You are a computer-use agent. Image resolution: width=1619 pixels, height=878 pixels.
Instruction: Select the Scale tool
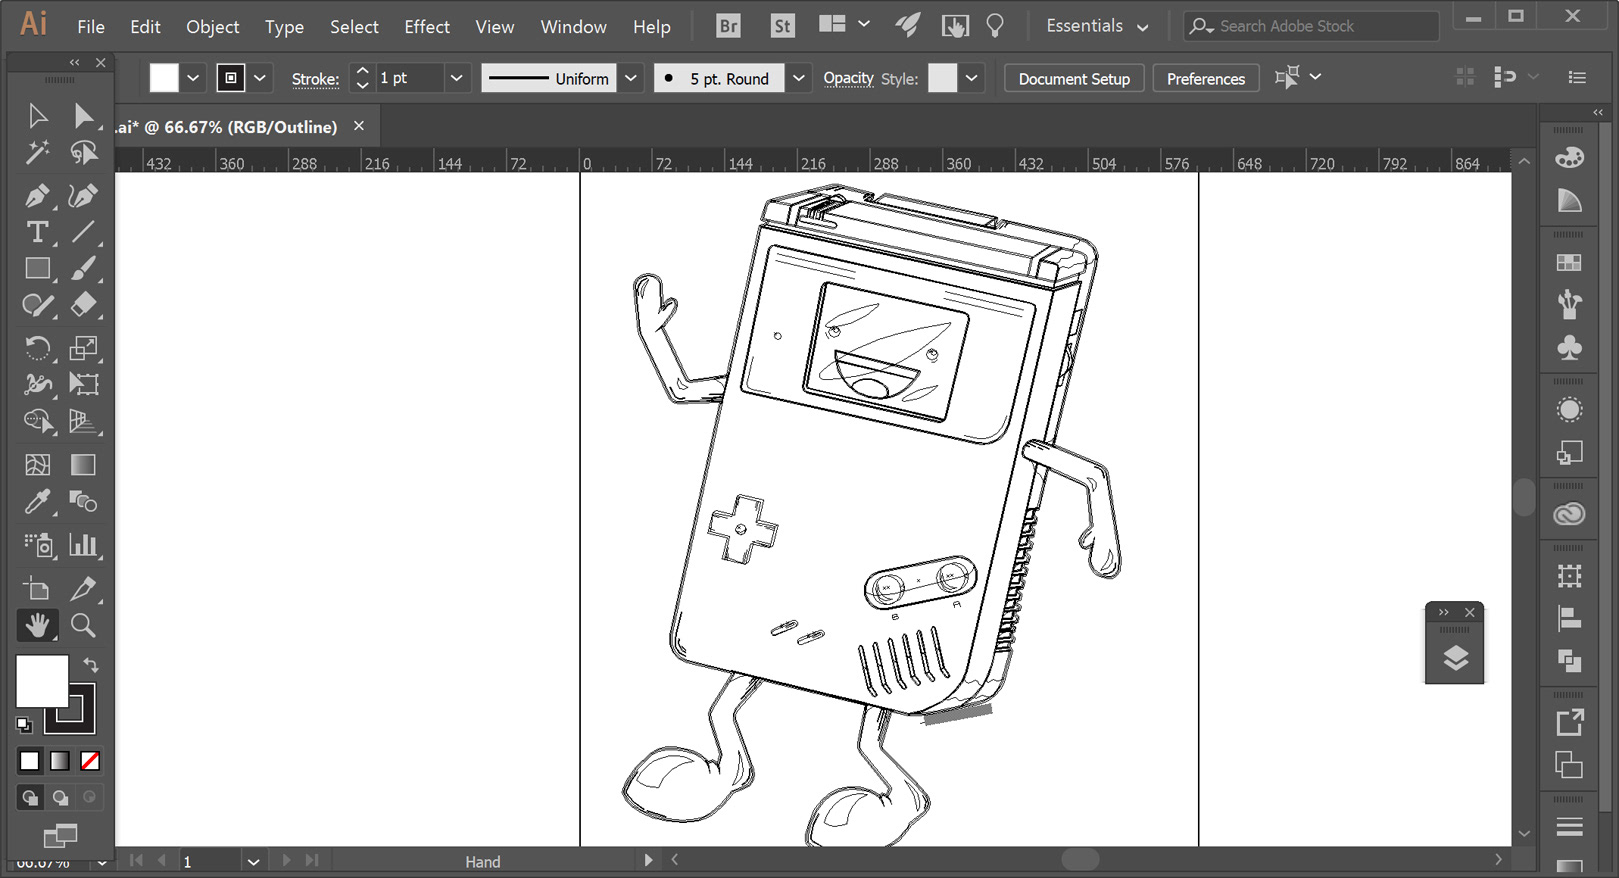coord(84,348)
